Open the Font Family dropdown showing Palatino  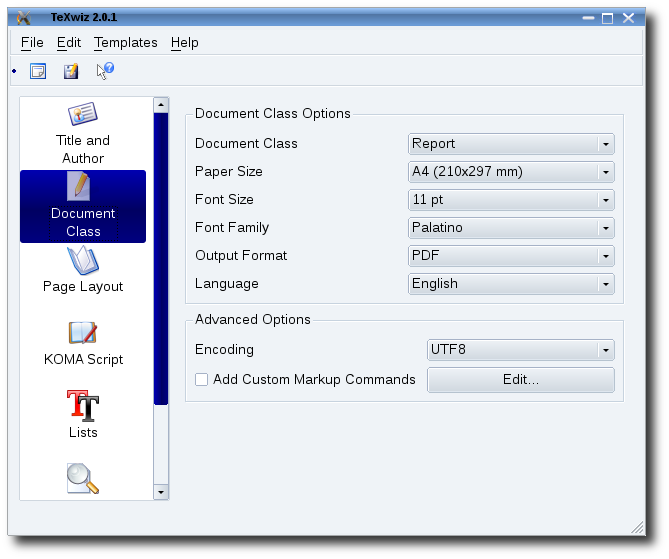(x=511, y=228)
